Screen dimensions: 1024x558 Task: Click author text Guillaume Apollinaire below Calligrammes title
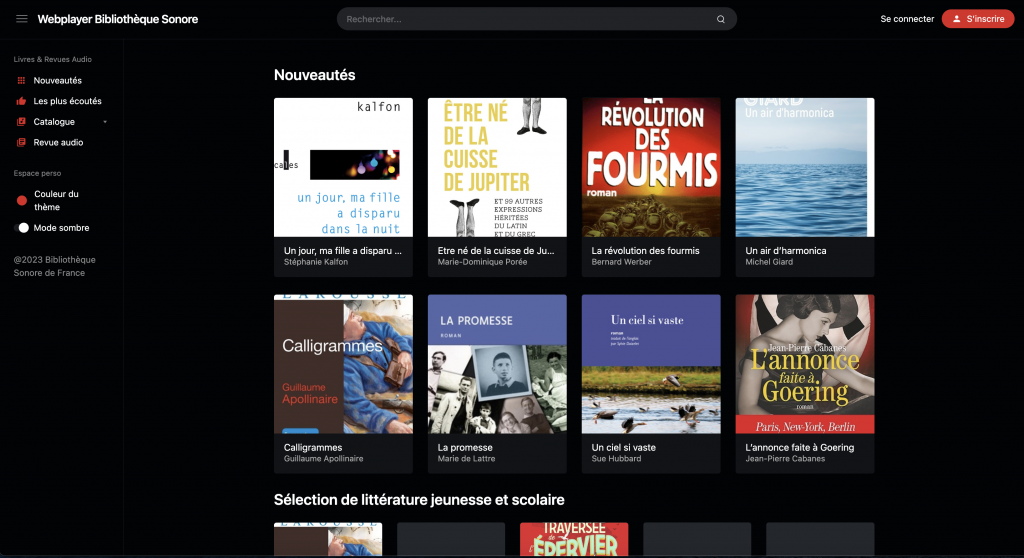pos(323,459)
